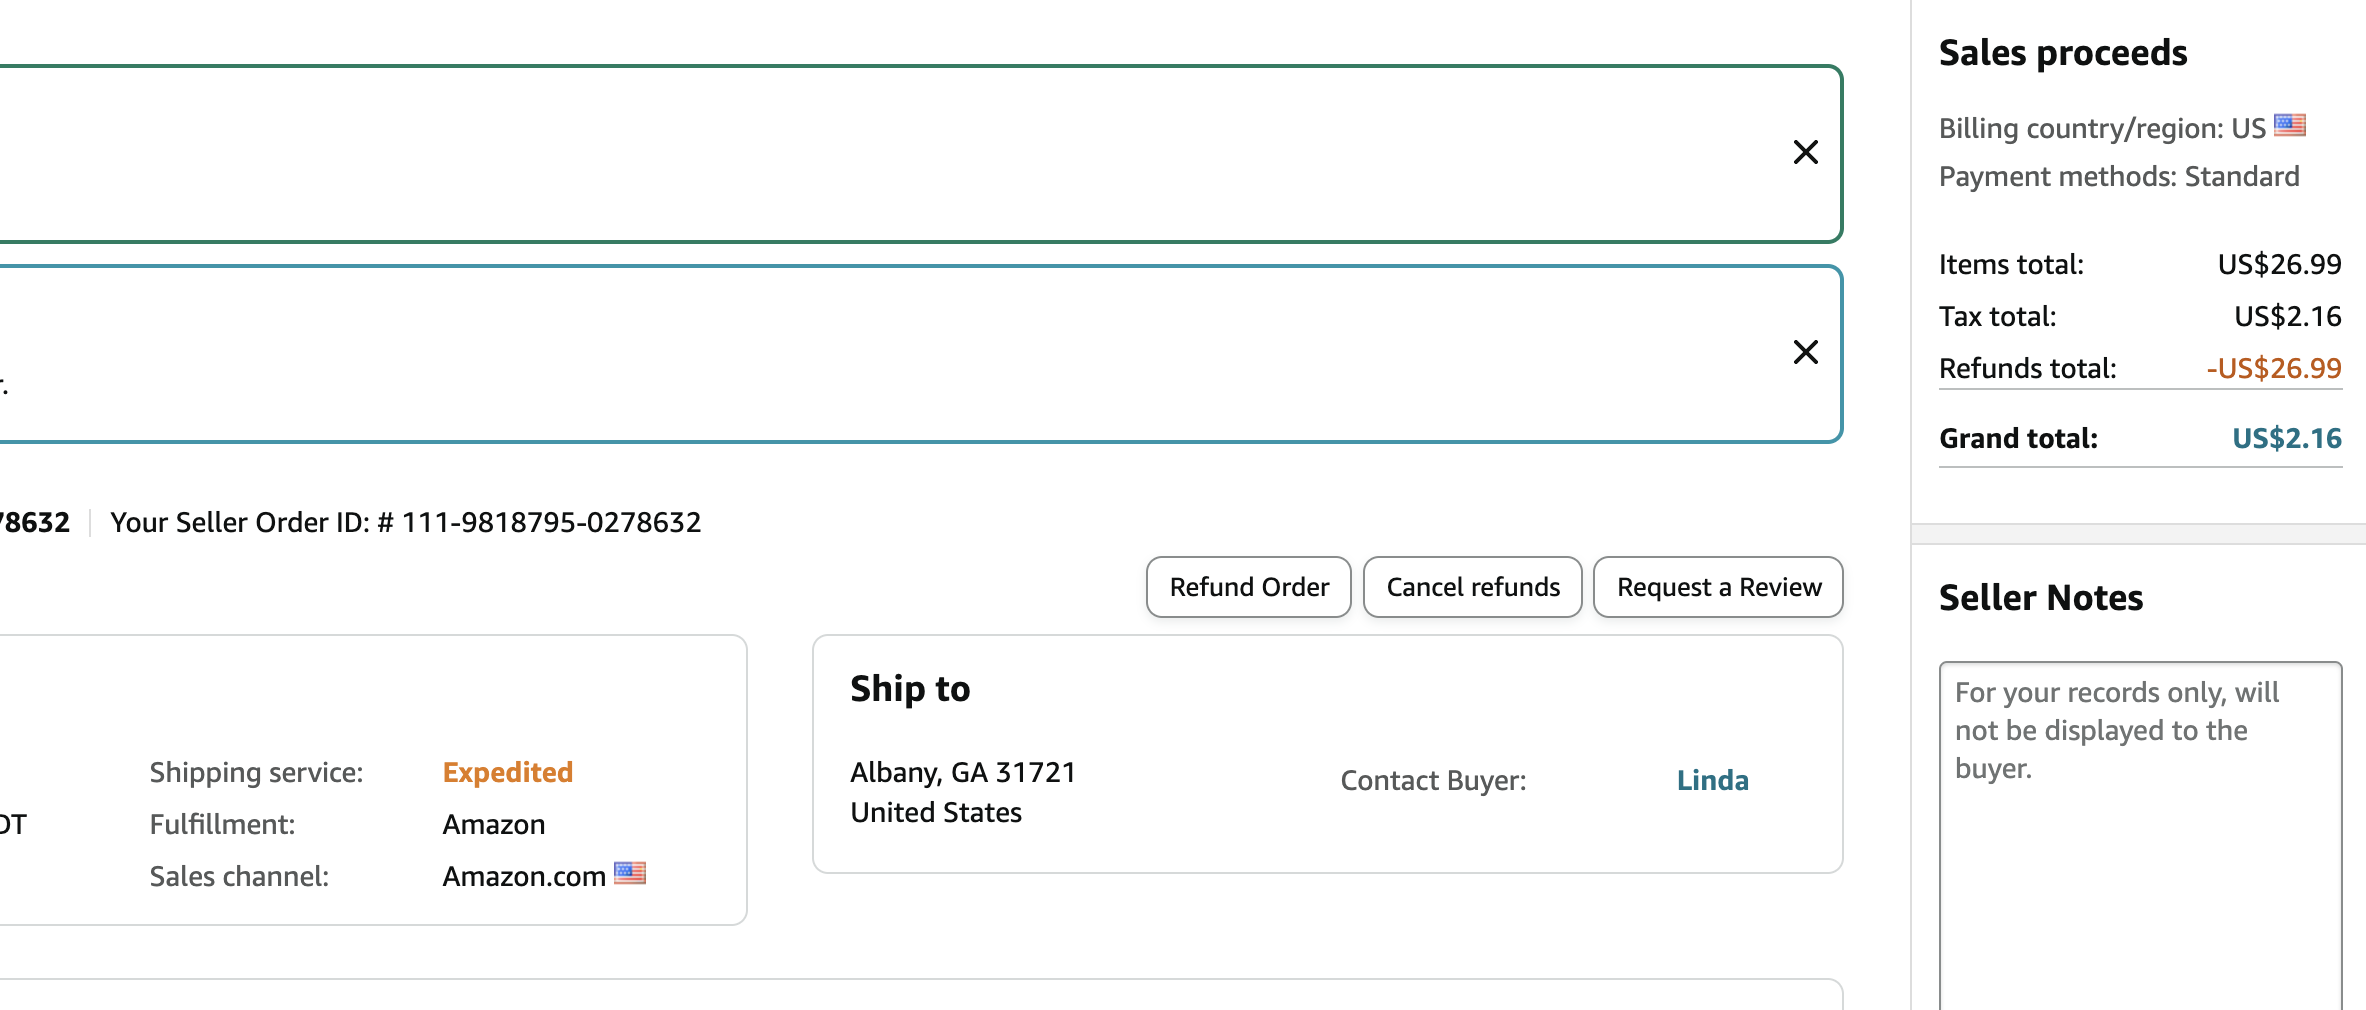Click the Refunds total -US$26.99 value
2366x1010 pixels.
click(x=2273, y=368)
